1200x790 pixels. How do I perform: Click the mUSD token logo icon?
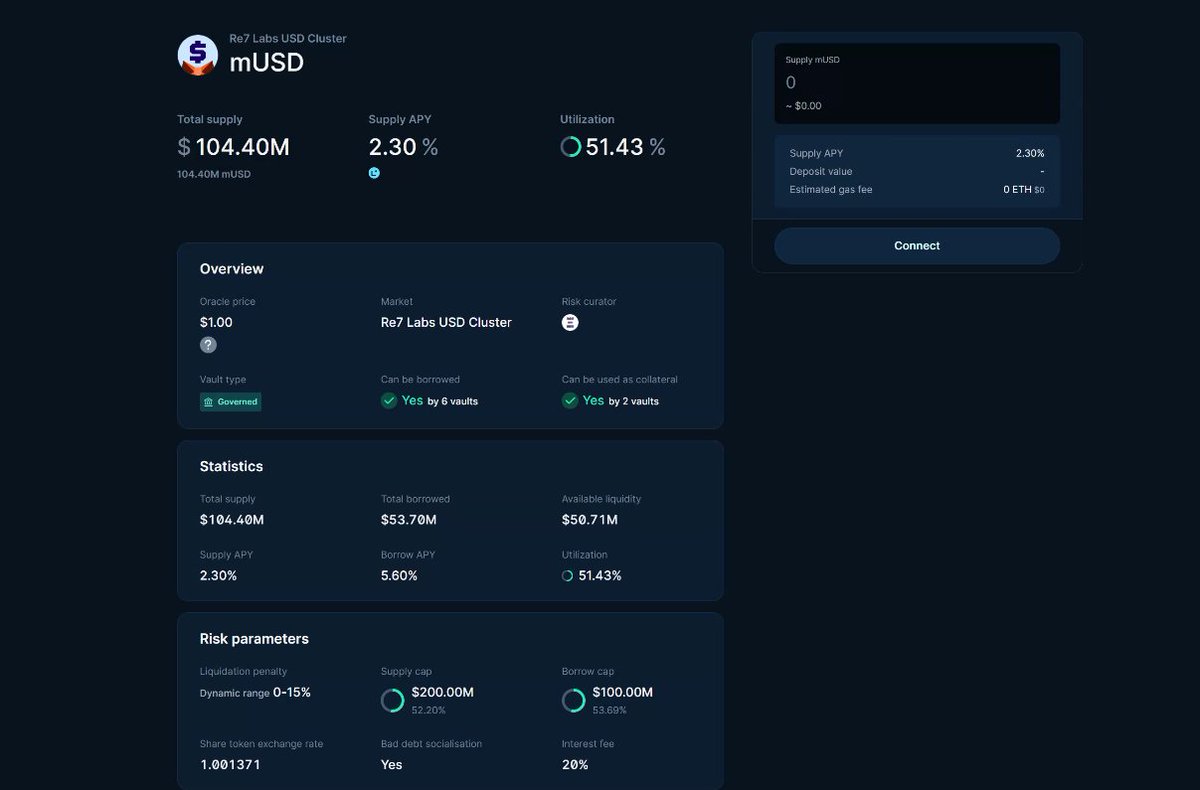198,55
